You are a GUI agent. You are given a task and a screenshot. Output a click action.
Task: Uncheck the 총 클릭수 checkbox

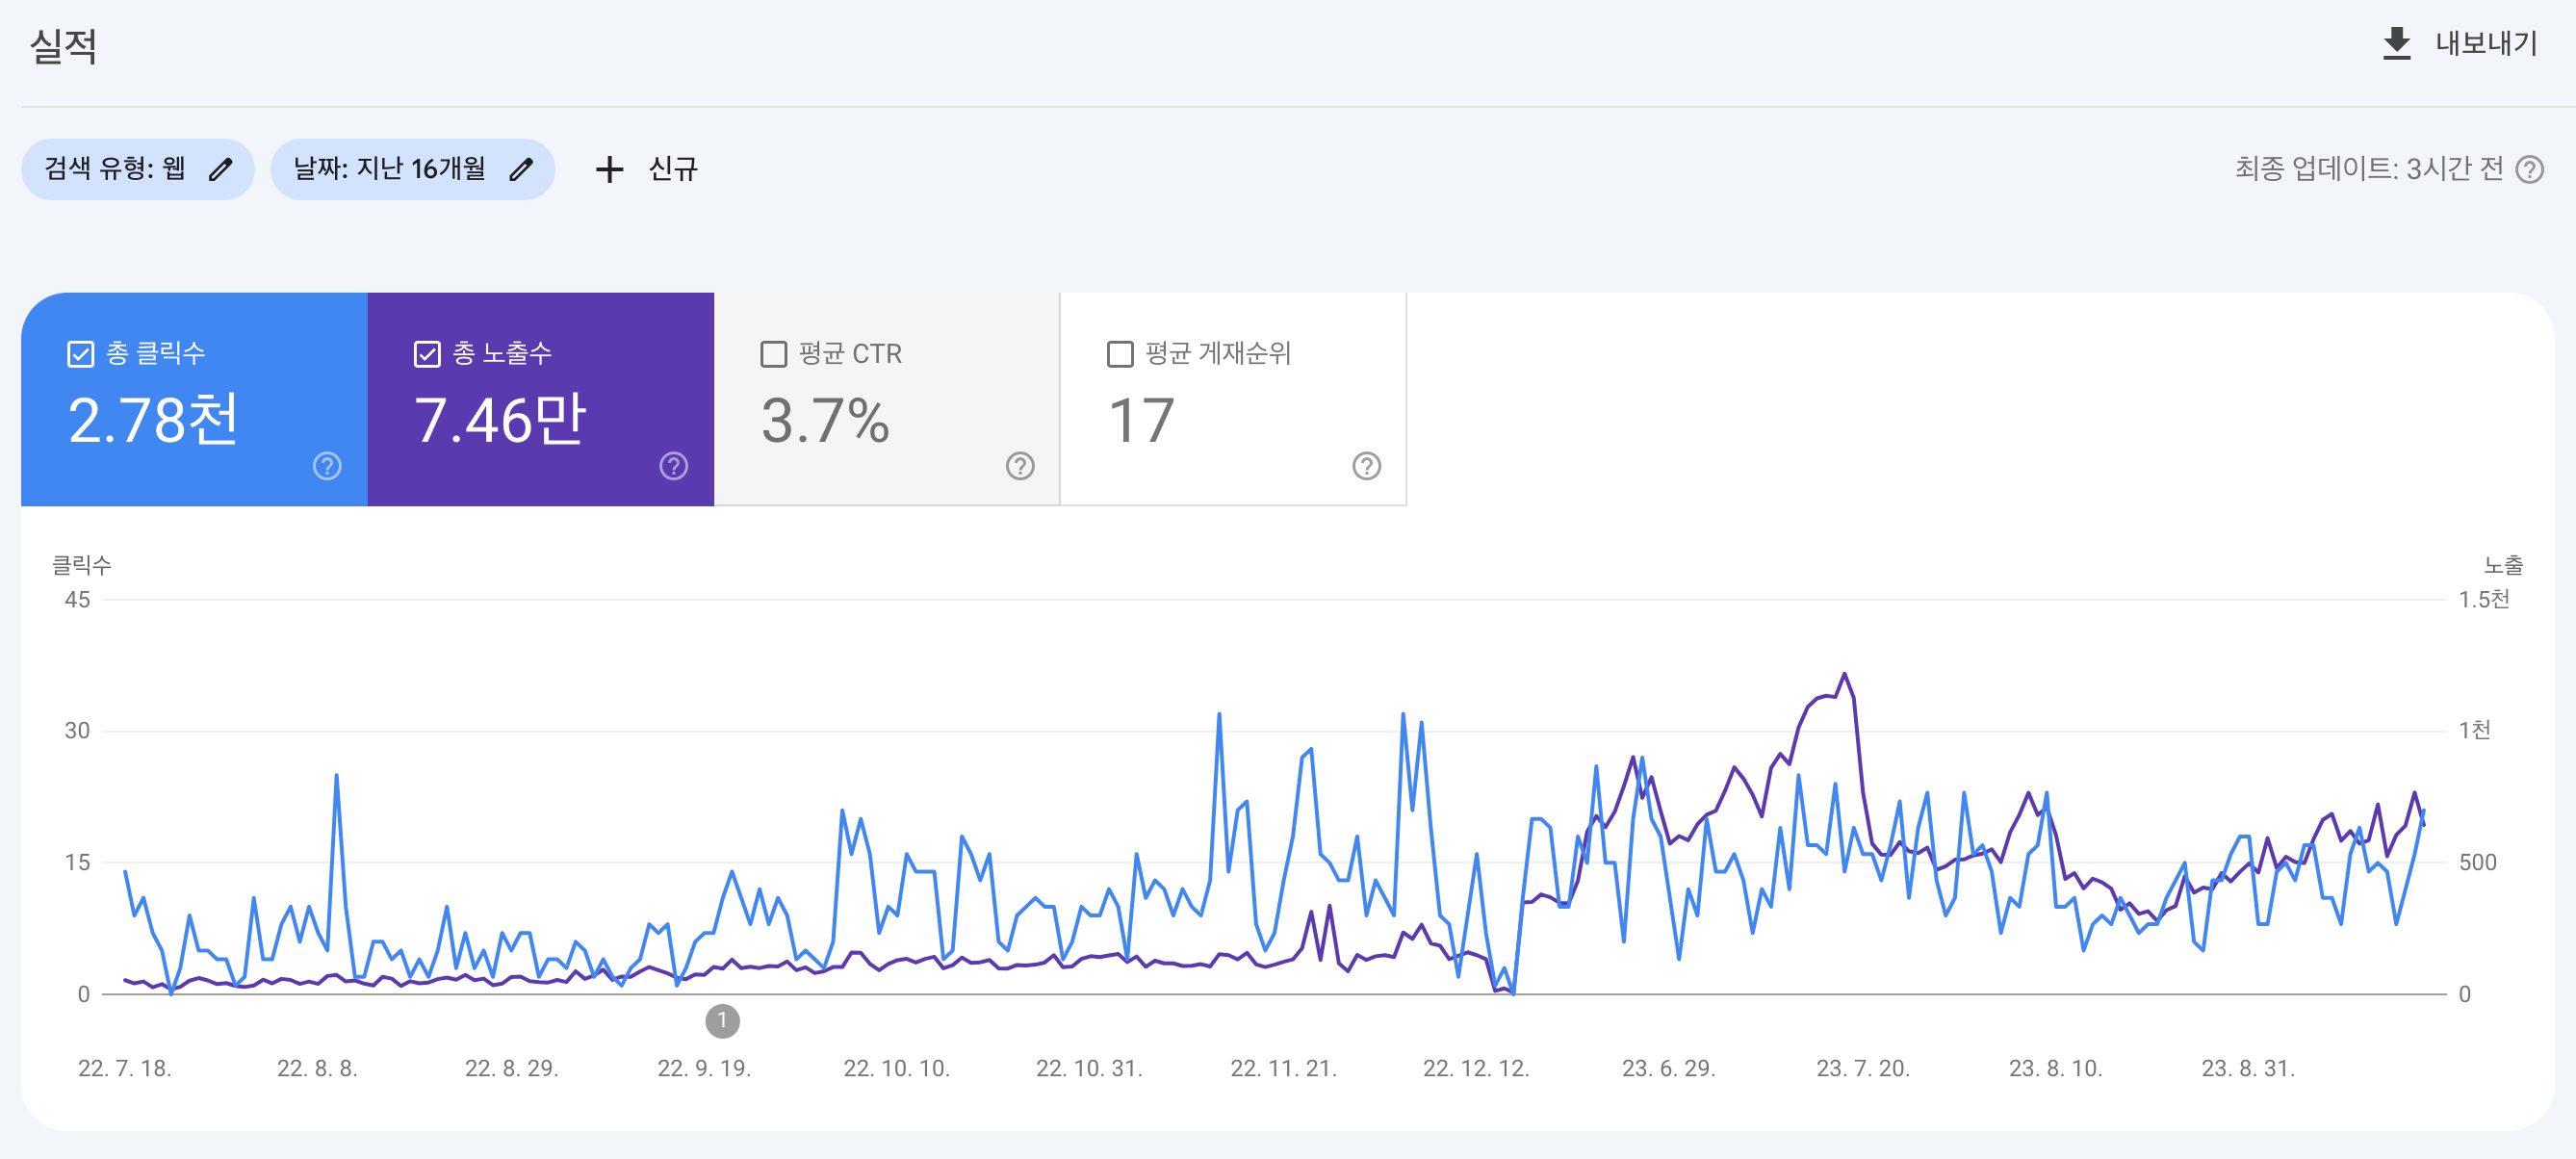[x=81, y=354]
